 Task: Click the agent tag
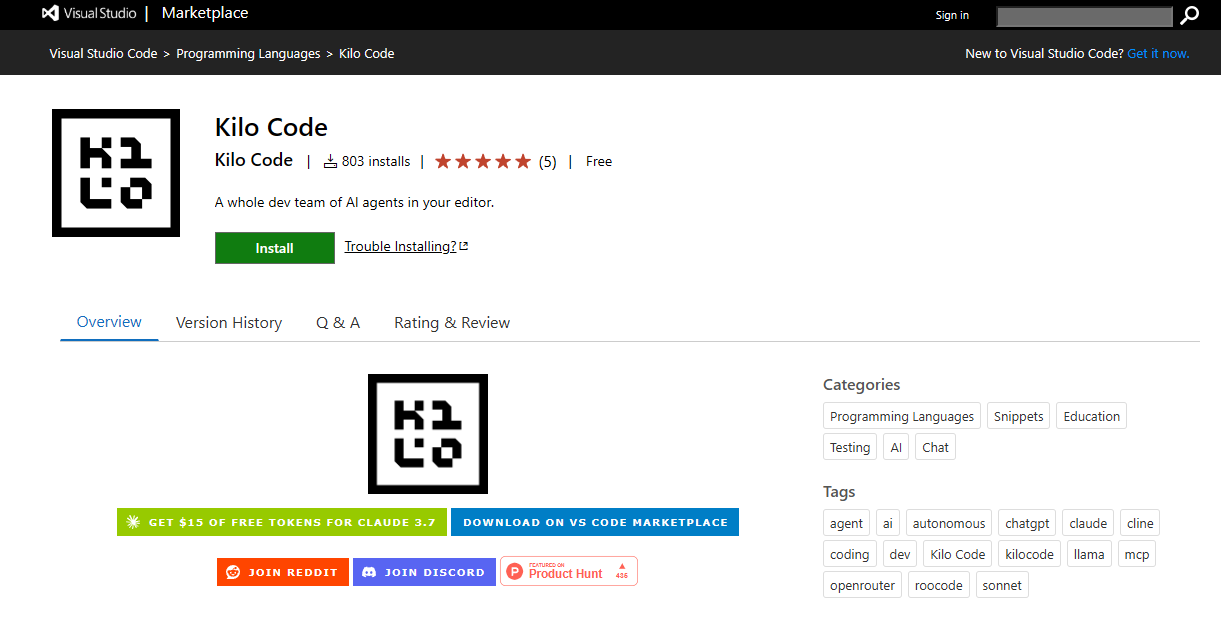click(x=846, y=523)
